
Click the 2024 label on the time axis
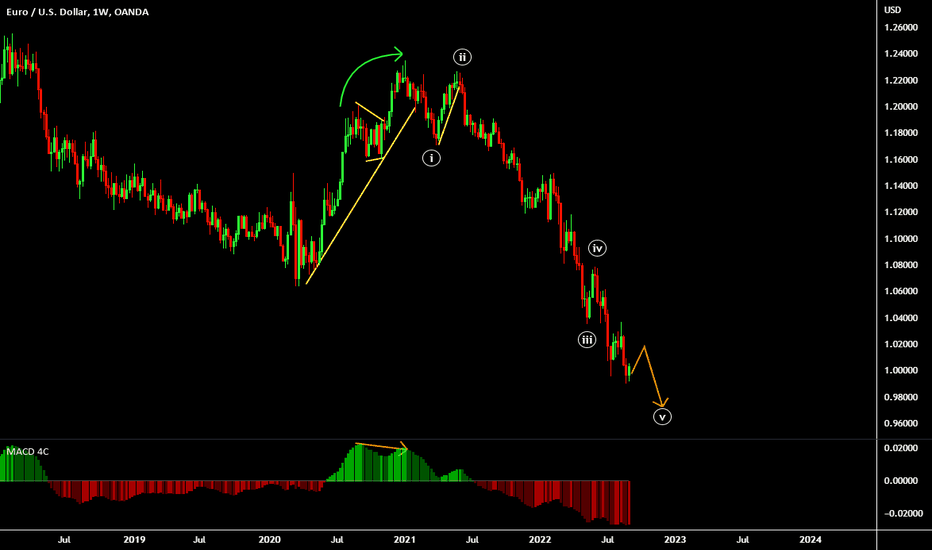click(810, 539)
